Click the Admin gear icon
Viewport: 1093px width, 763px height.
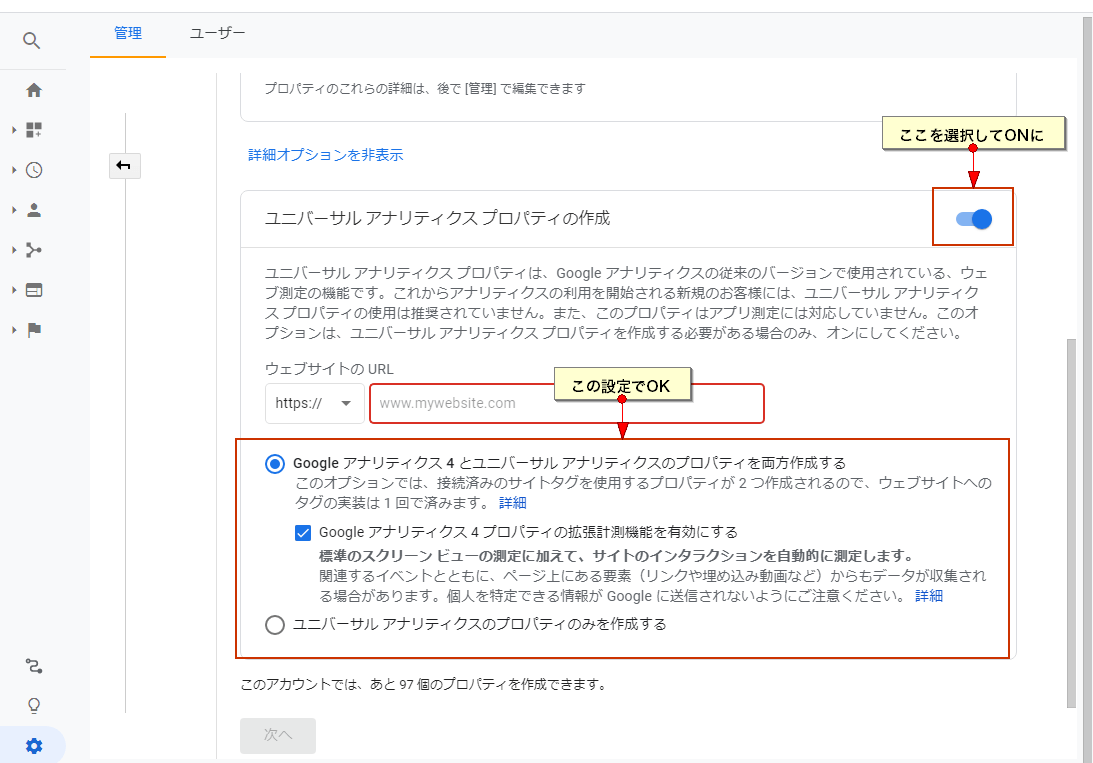coord(34,746)
